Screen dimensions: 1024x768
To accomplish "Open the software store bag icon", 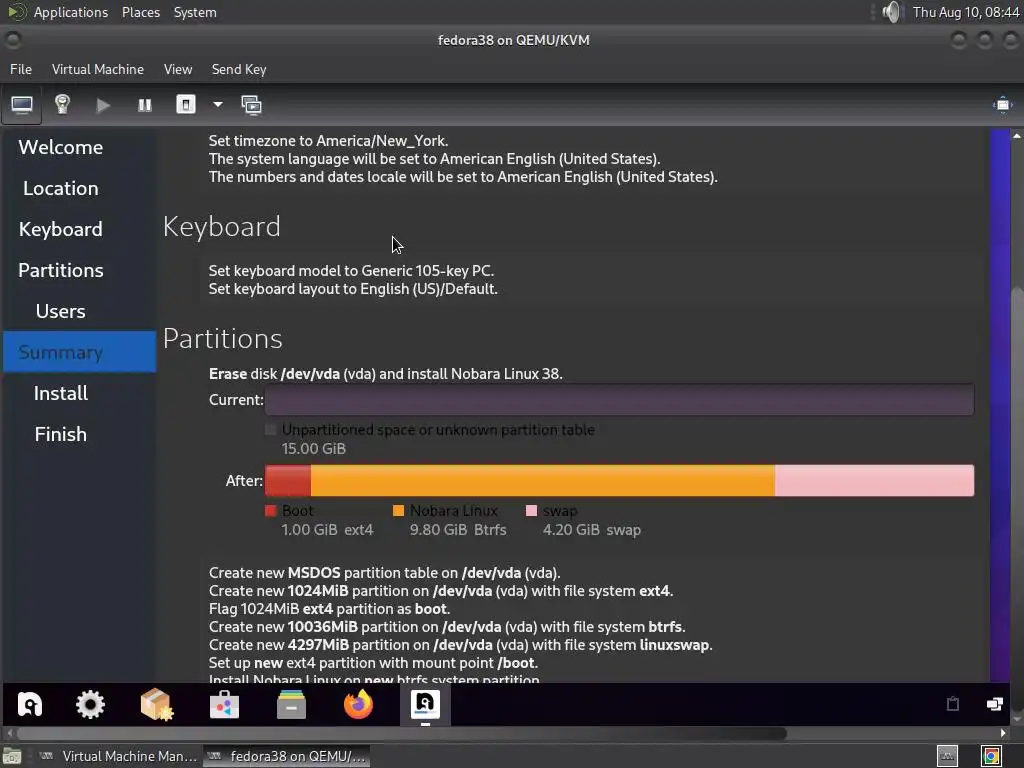I will click(x=224, y=705).
